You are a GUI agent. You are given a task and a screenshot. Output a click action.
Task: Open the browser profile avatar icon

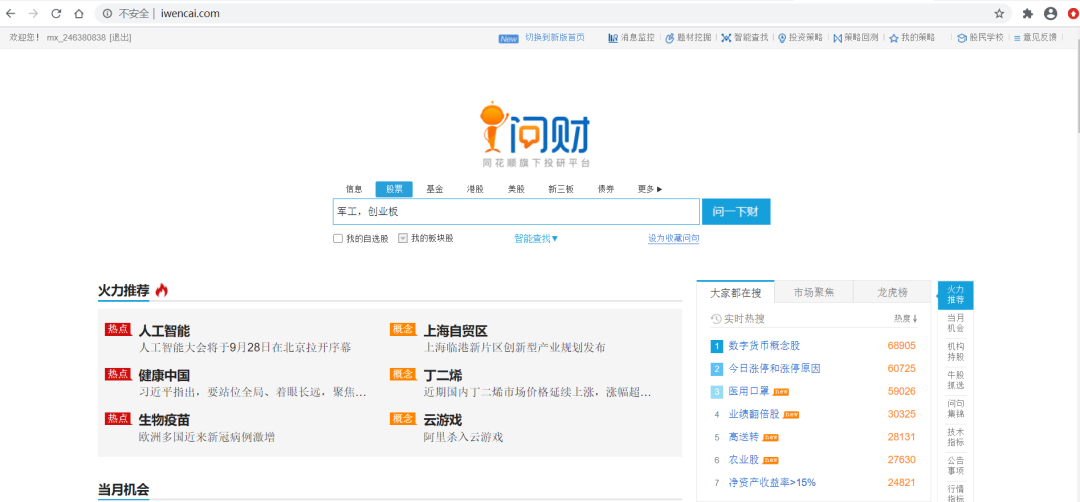tap(1050, 13)
